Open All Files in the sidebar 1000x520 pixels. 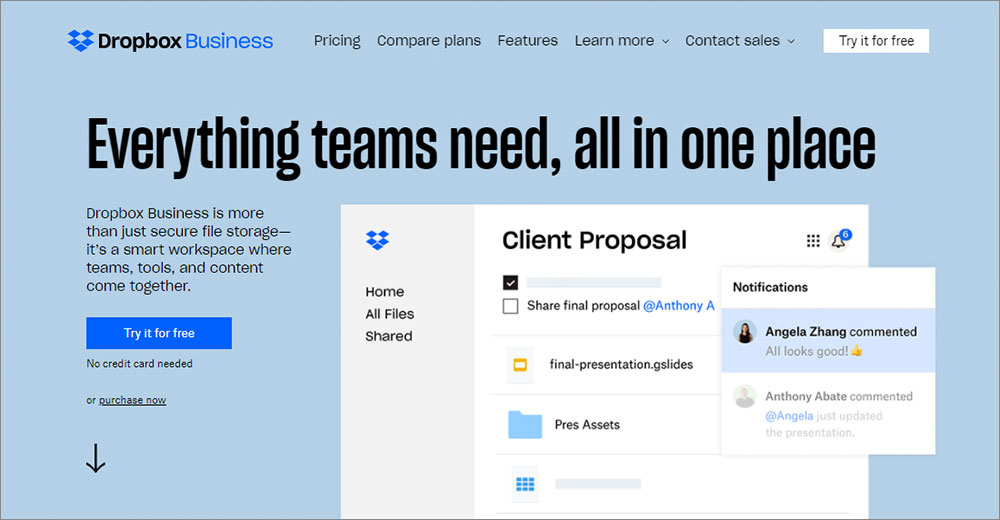(x=390, y=314)
